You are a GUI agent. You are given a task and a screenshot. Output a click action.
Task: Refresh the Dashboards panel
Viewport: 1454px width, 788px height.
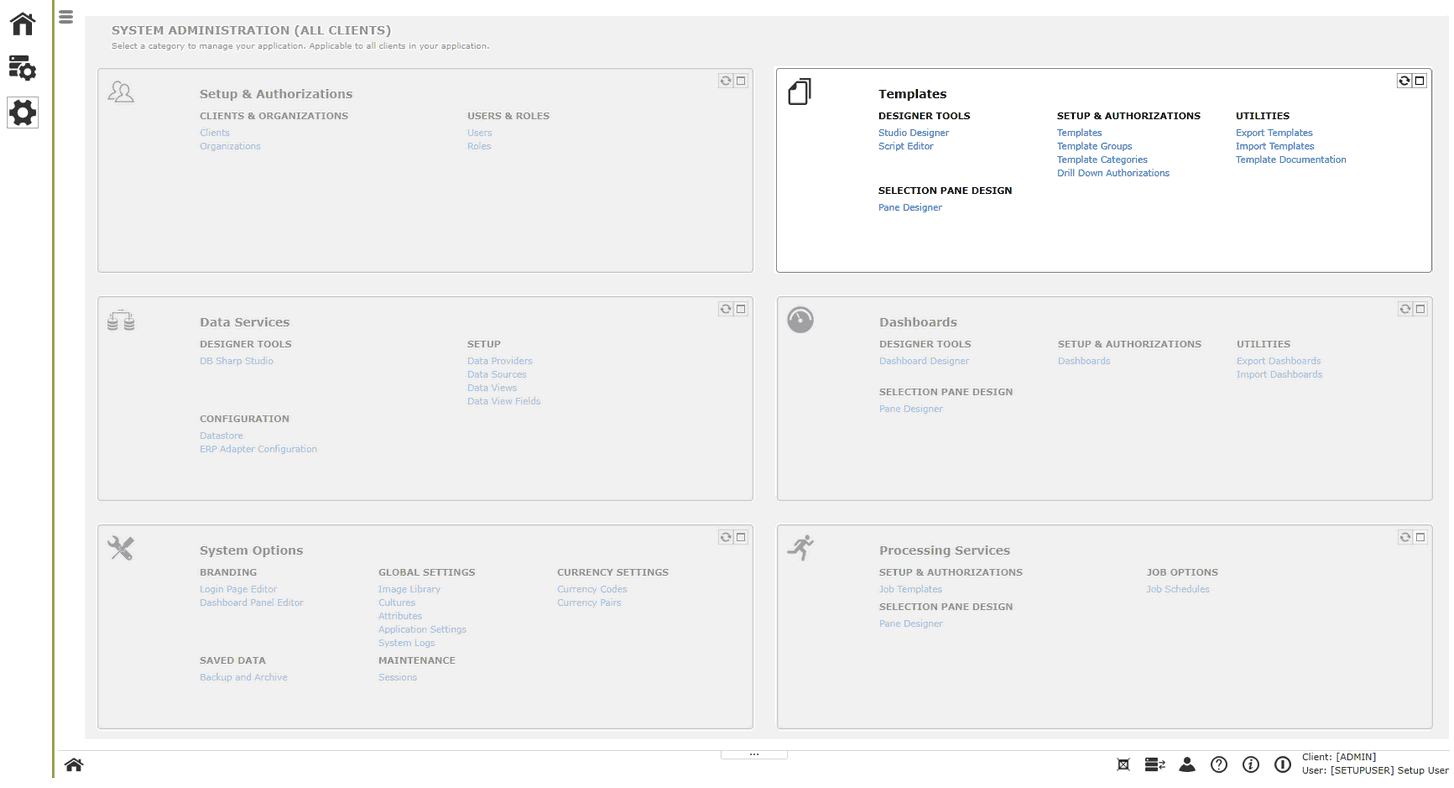click(1405, 309)
